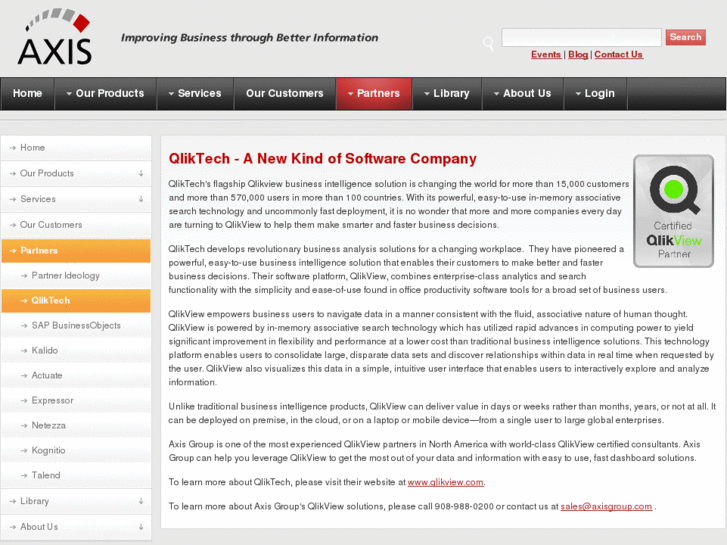Select highlighted QlikTech sidebar subitem

coord(76,301)
